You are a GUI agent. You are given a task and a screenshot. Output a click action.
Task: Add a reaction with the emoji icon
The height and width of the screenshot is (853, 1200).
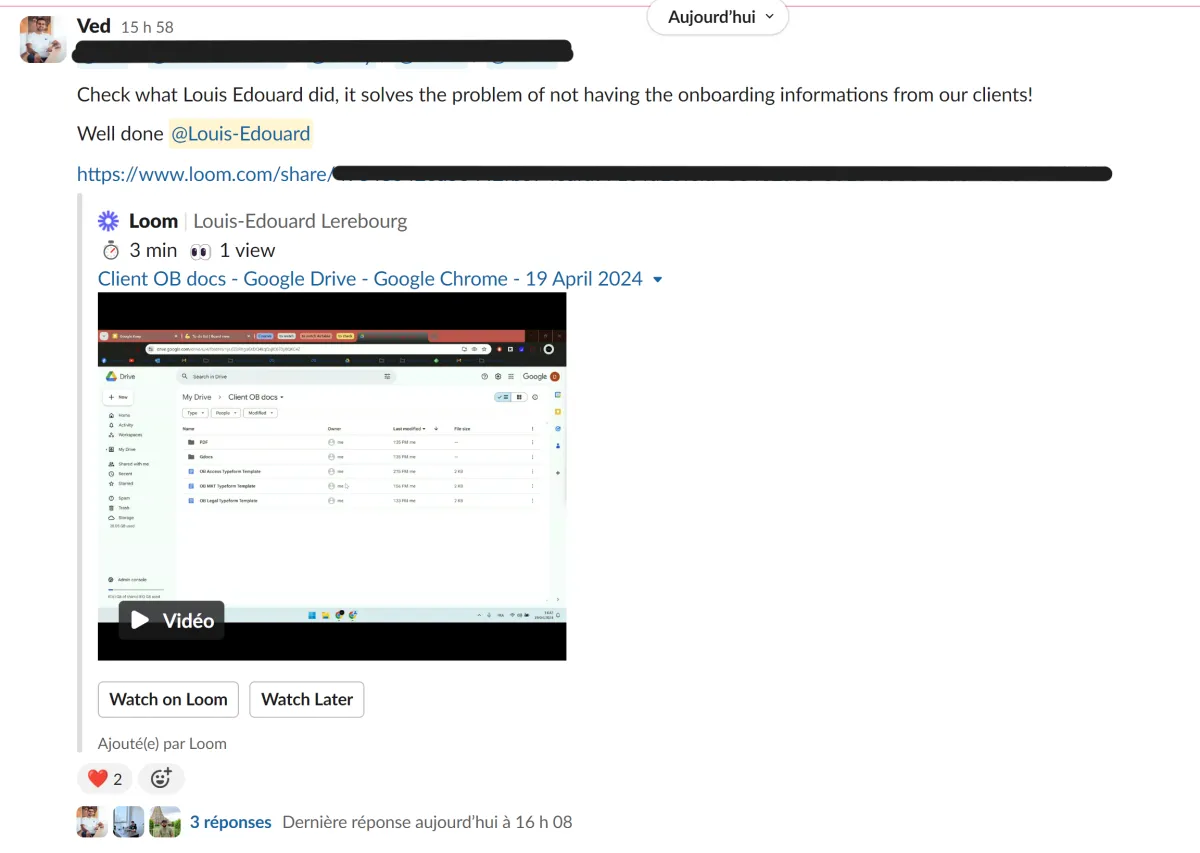(161, 778)
